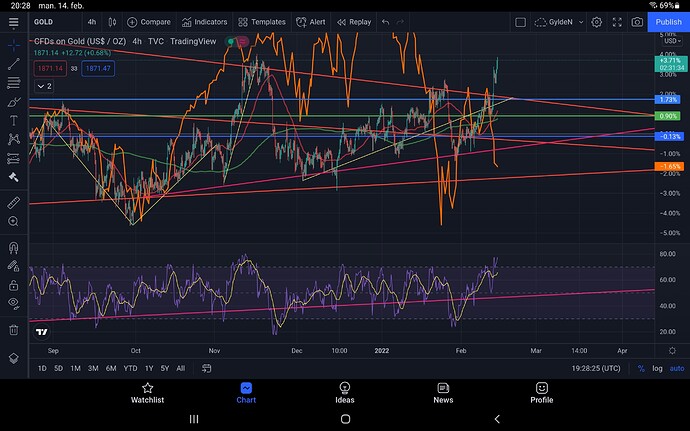Viewport: 690px width, 431px height.
Task: Tap the Android recent apps button
Action: pos(194,419)
